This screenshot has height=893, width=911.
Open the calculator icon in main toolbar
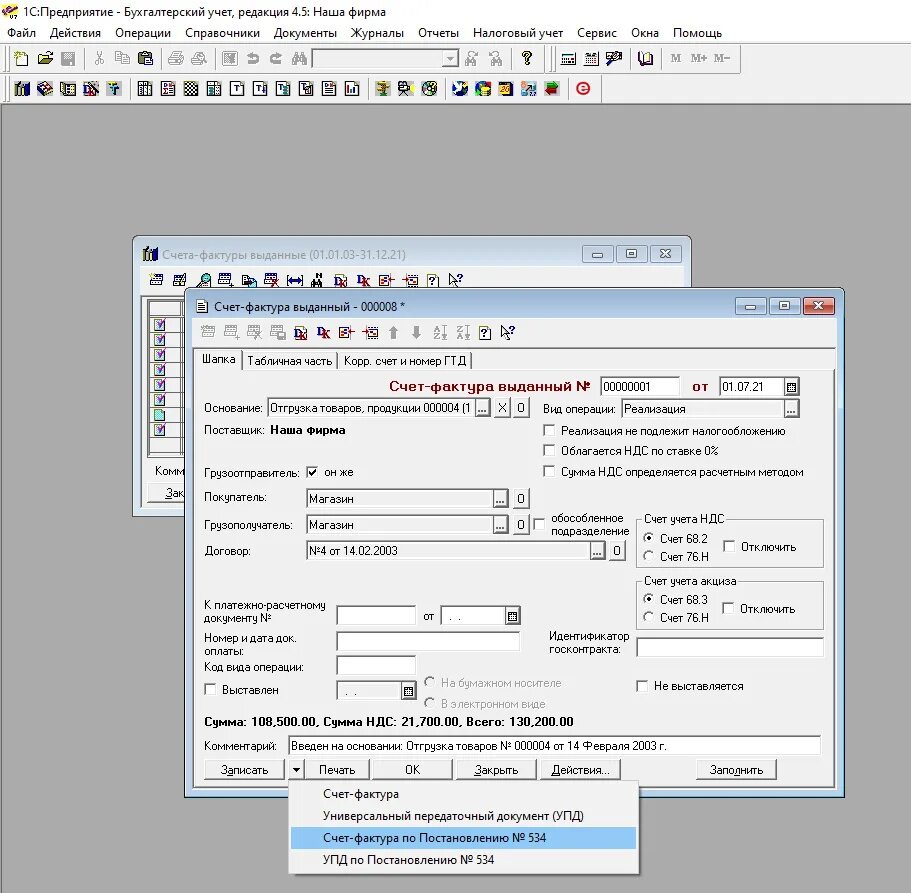tap(568, 58)
